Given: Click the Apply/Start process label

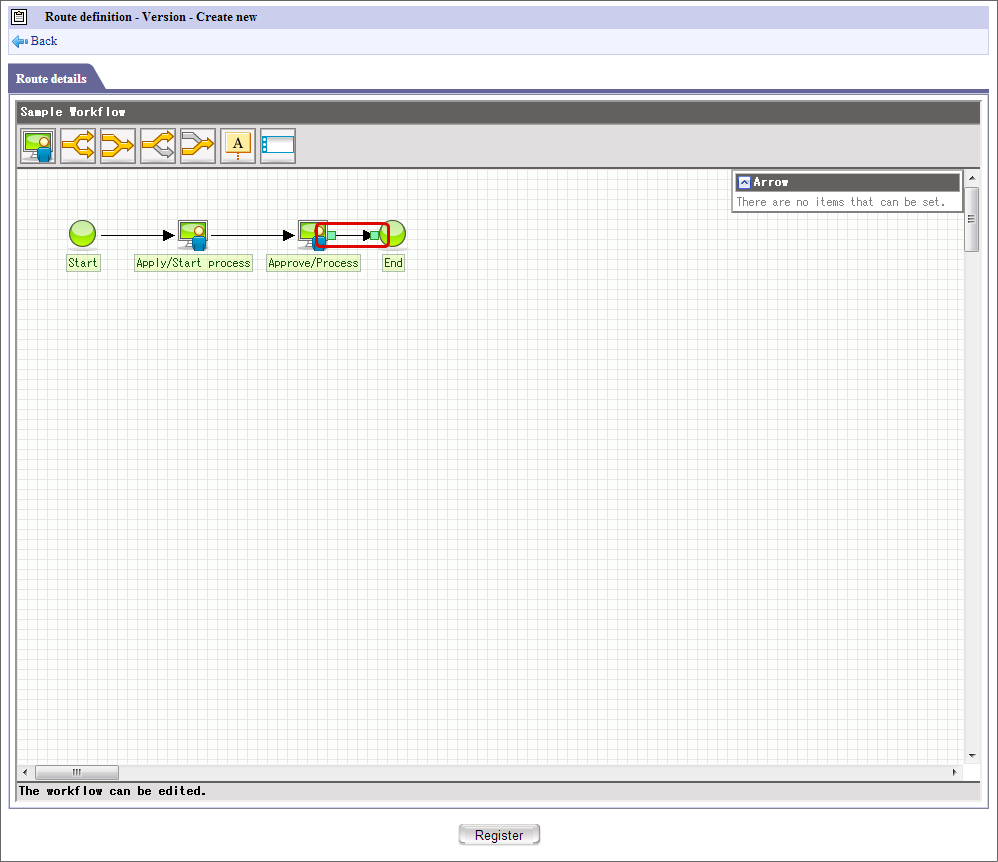Looking at the screenshot, I should 193,263.
